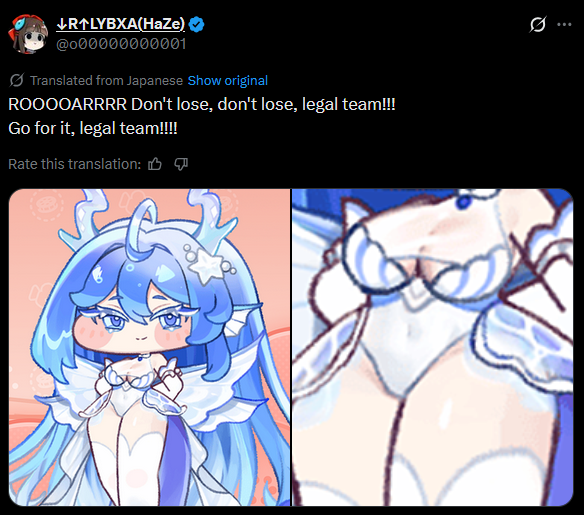Image resolution: width=584 pixels, height=515 pixels.
Task: Click the Translated from Japanese label
Action: pyautogui.click(x=107, y=80)
